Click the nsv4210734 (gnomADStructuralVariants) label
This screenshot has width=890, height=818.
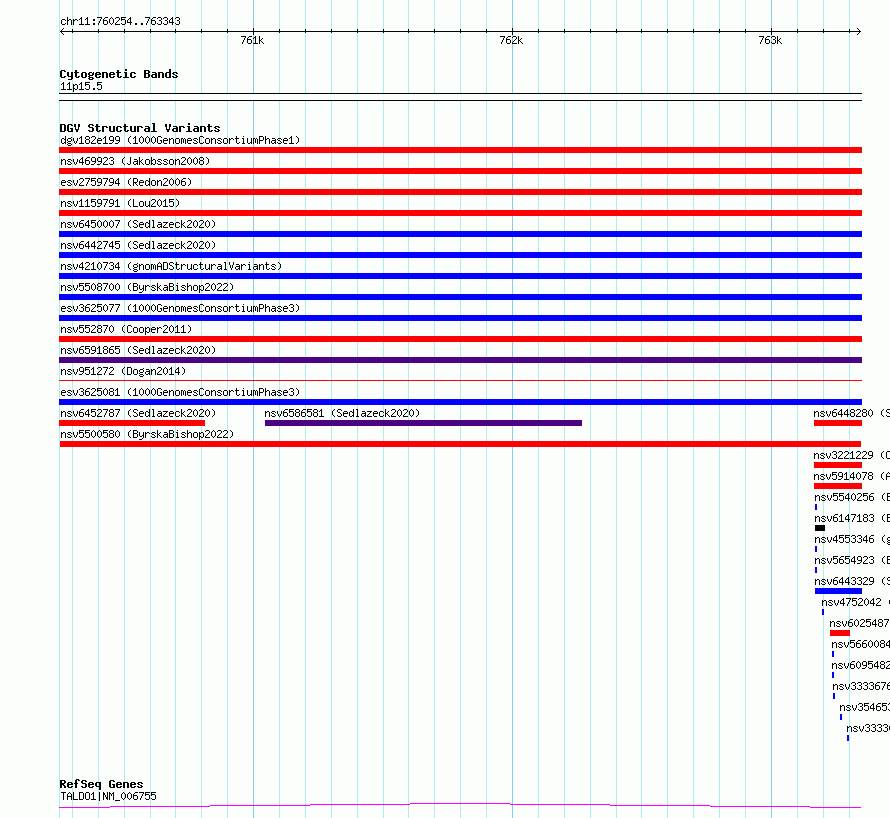(x=171, y=266)
